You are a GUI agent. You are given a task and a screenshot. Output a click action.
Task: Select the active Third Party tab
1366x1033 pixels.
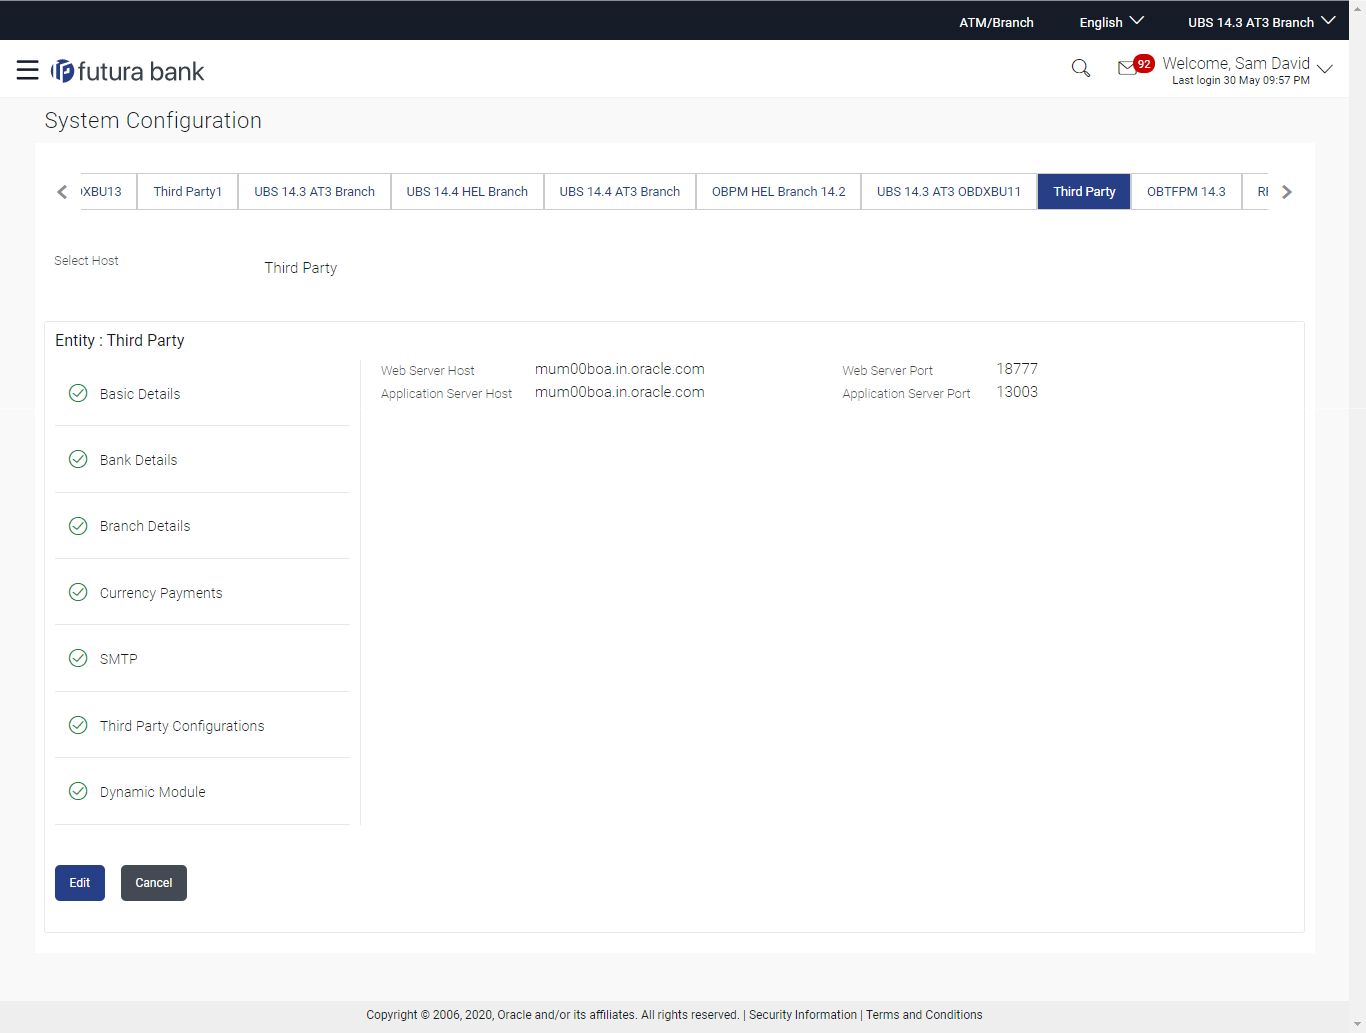tap(1084, 191)
